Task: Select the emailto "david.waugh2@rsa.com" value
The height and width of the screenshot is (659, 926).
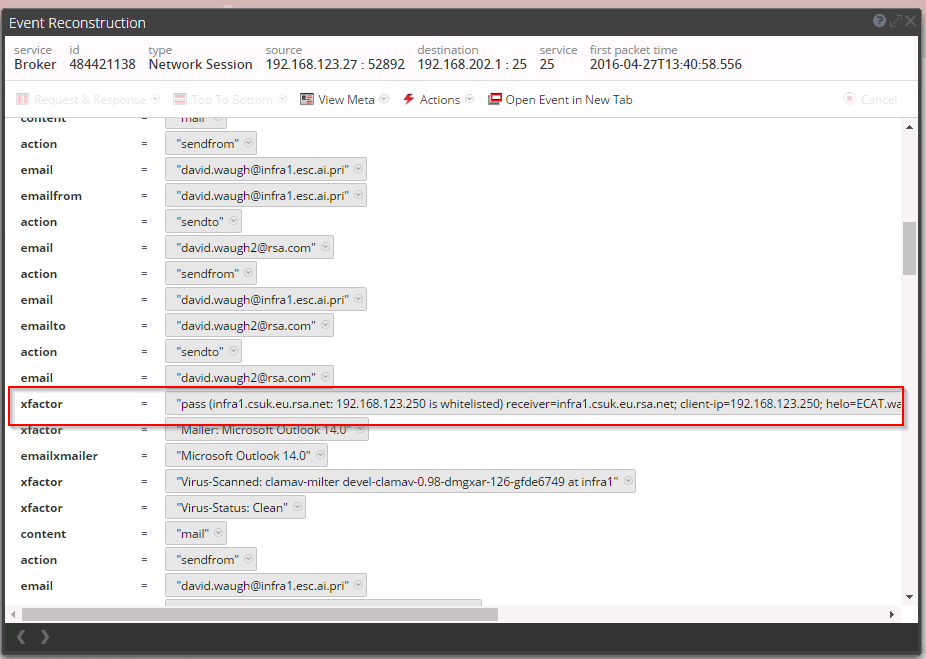Action: click(x=245, y=326)
